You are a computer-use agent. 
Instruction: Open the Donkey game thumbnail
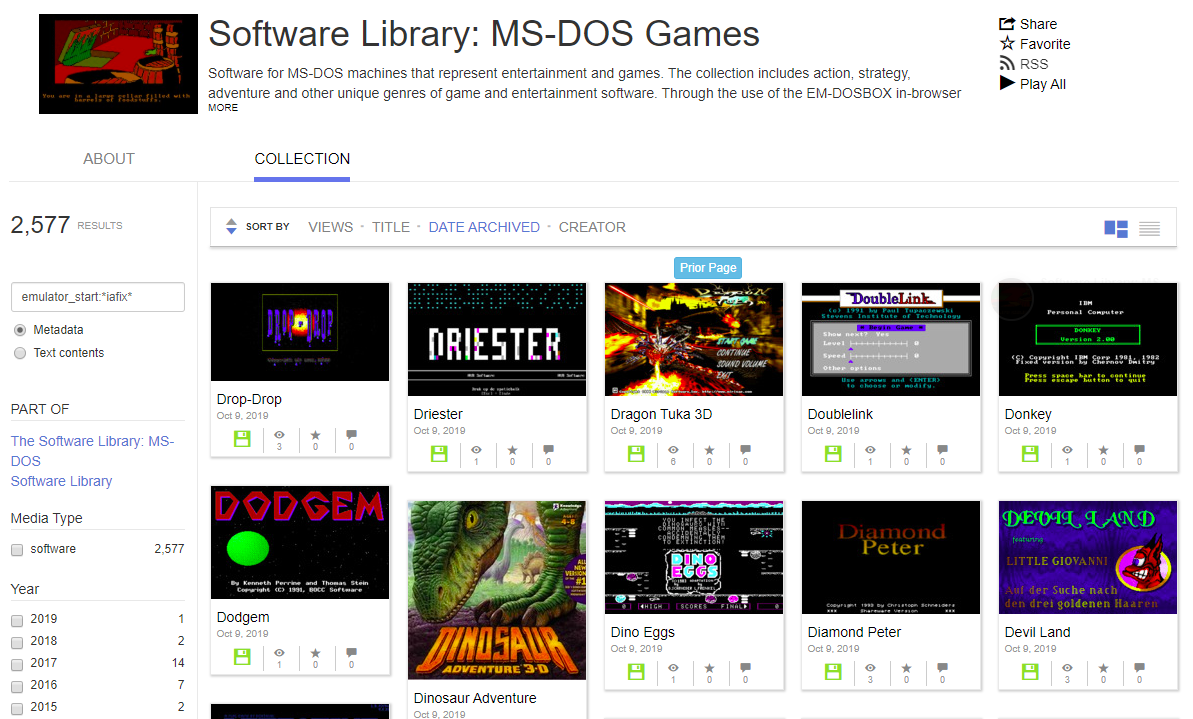click(x=1088, y=339)
